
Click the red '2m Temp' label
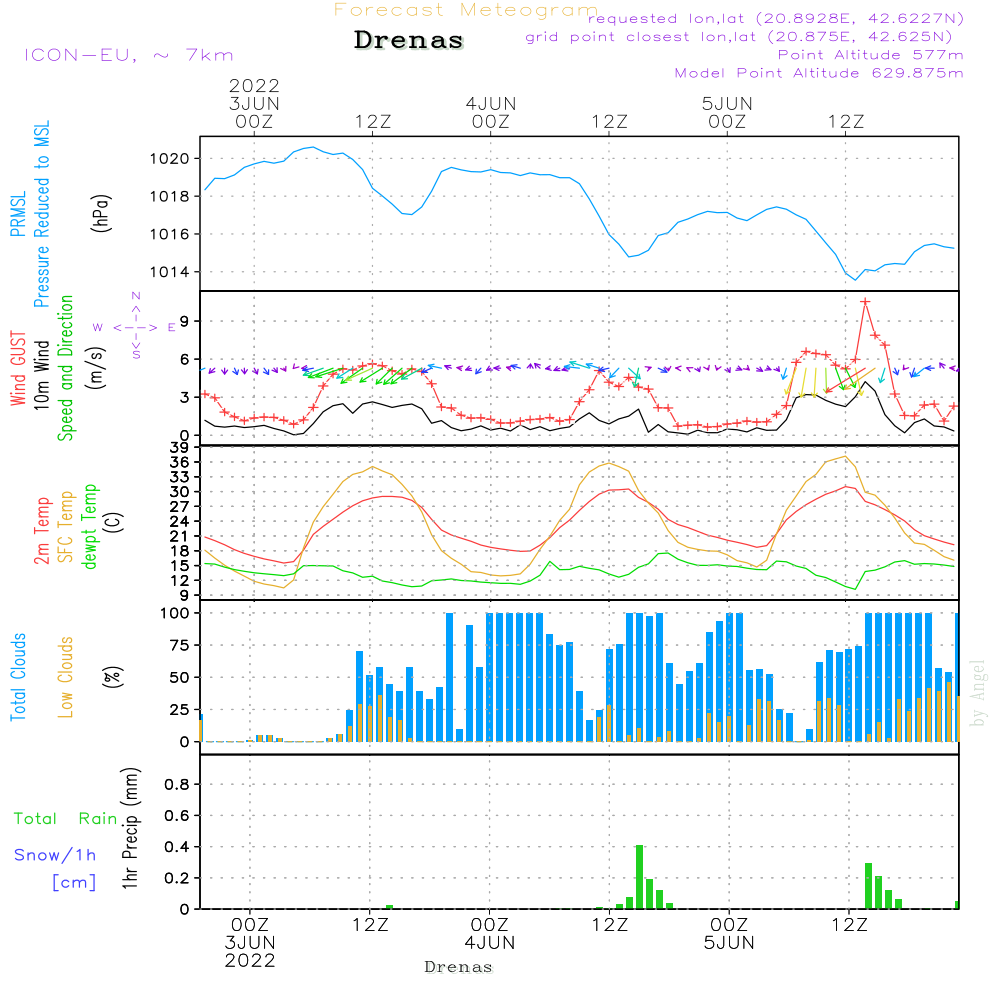click(x=41, y=531)
